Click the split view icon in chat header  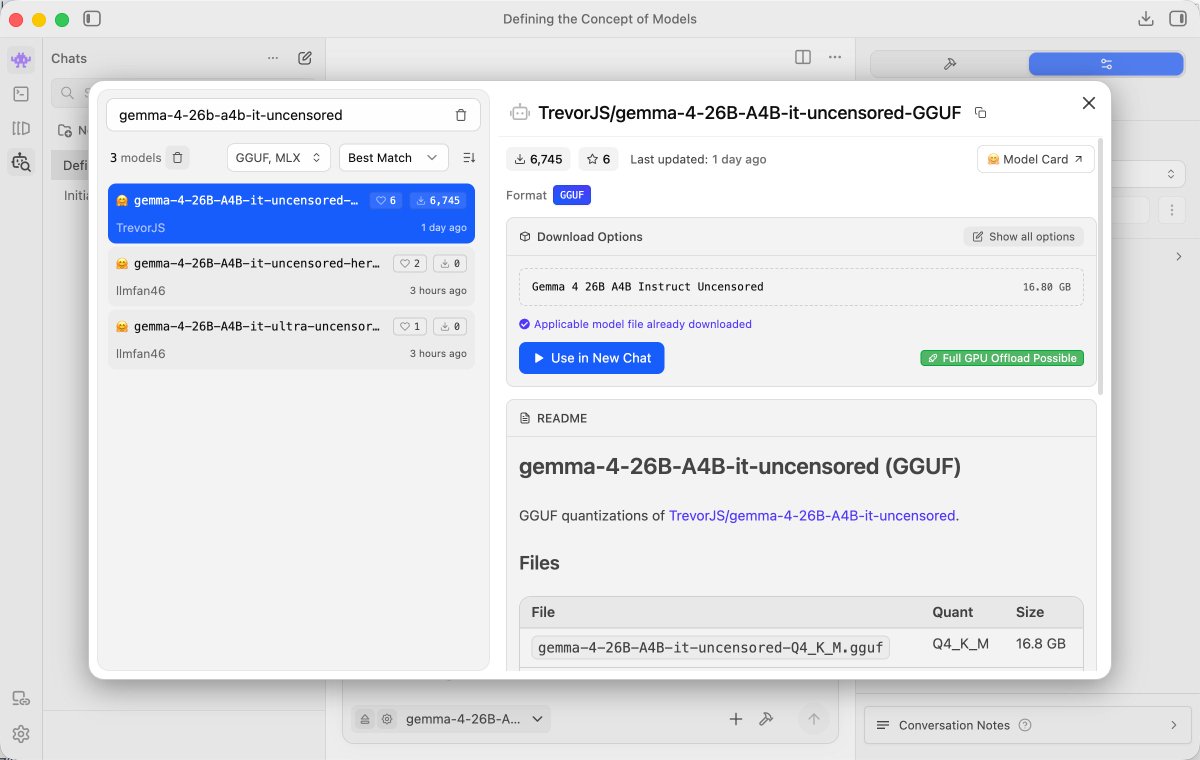(x=803, y=57)
